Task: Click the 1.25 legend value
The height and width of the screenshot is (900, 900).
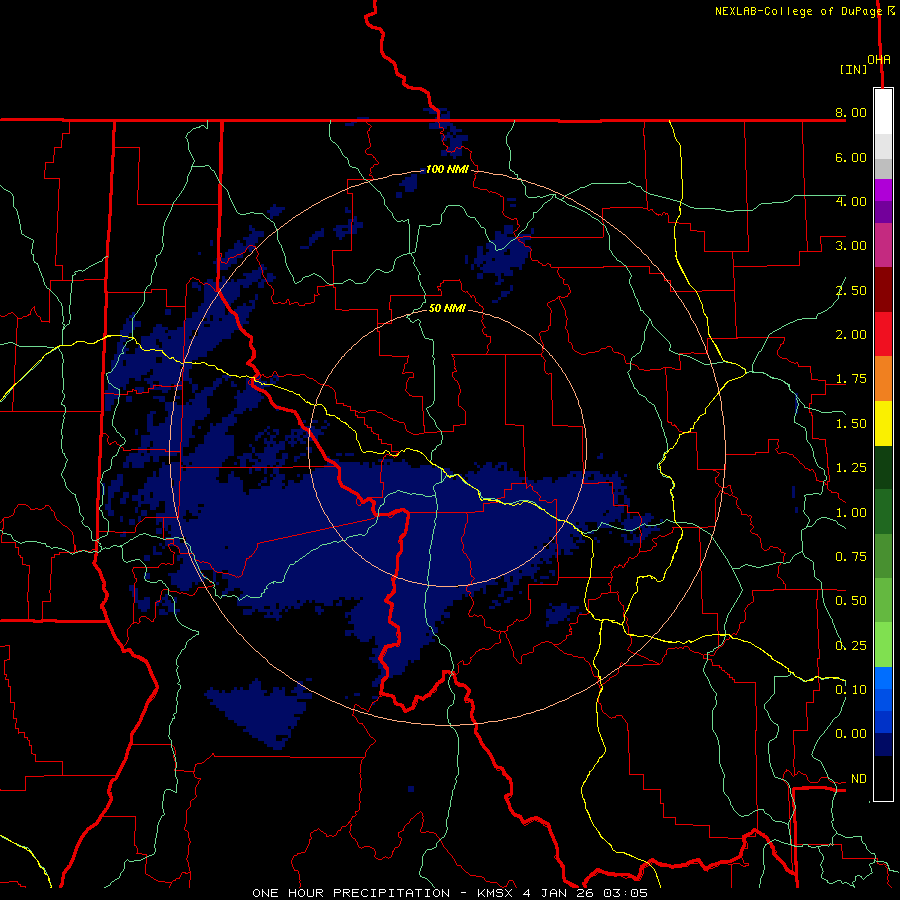Action: point(851,468)
